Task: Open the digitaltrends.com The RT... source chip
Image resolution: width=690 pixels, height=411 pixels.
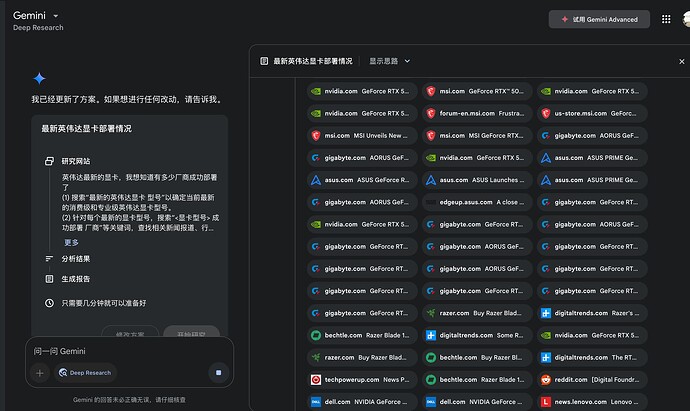Action: (x=592, y=358)
